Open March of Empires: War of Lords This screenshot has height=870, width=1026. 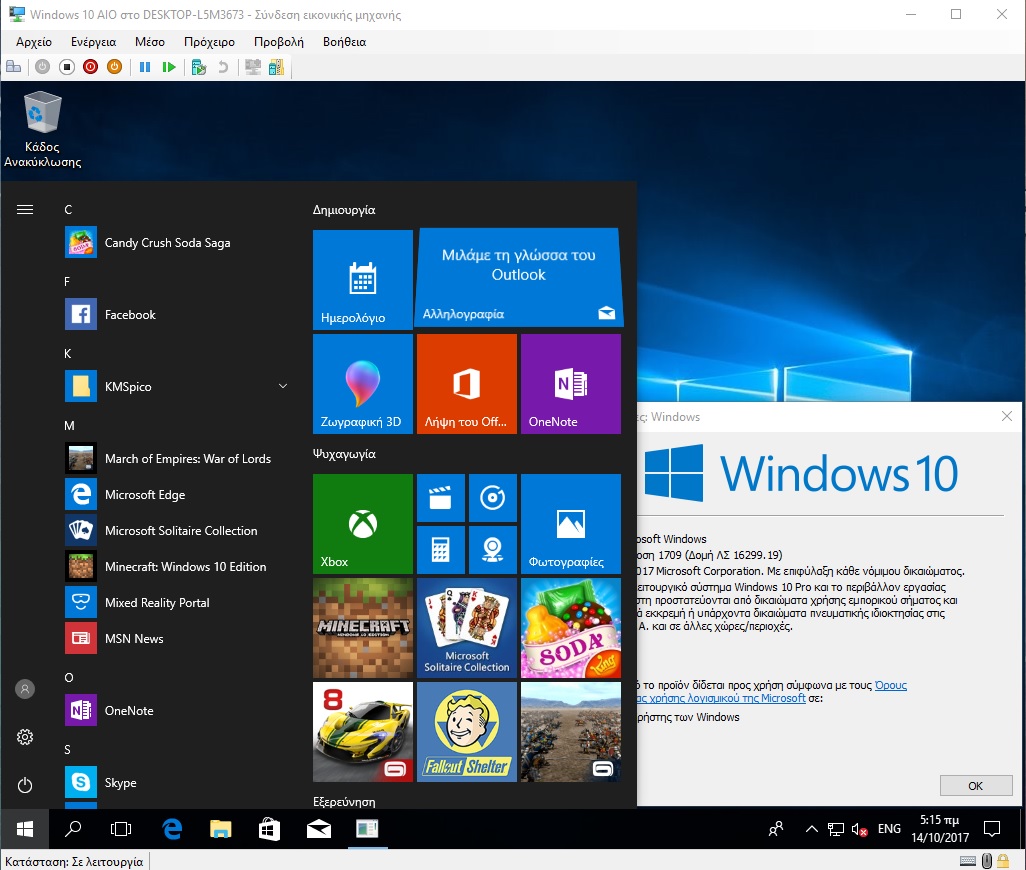tap(177, 459)
